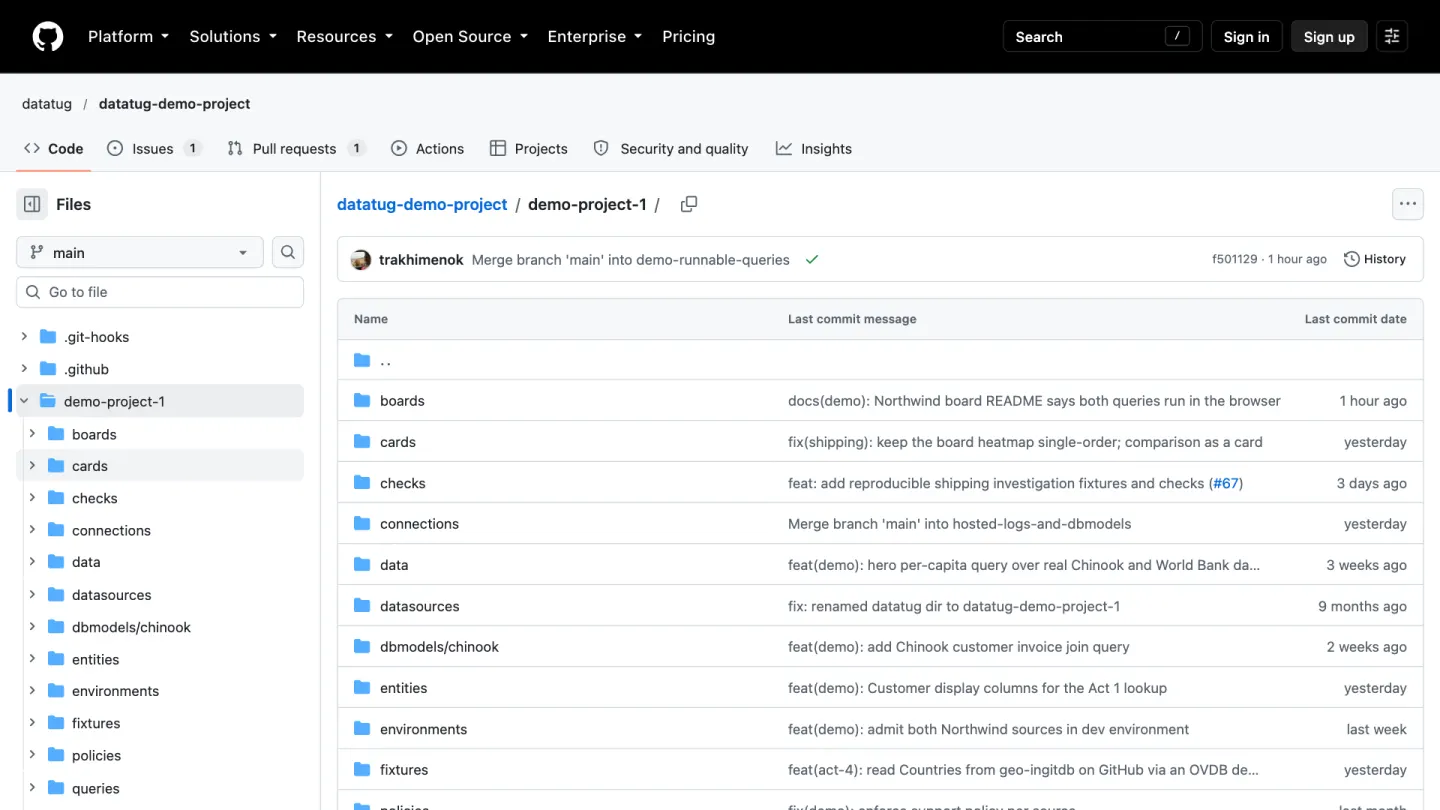1440x810 pixels.
Task: Open the checks folder icon in file table
Action: [x=362, y=483]
